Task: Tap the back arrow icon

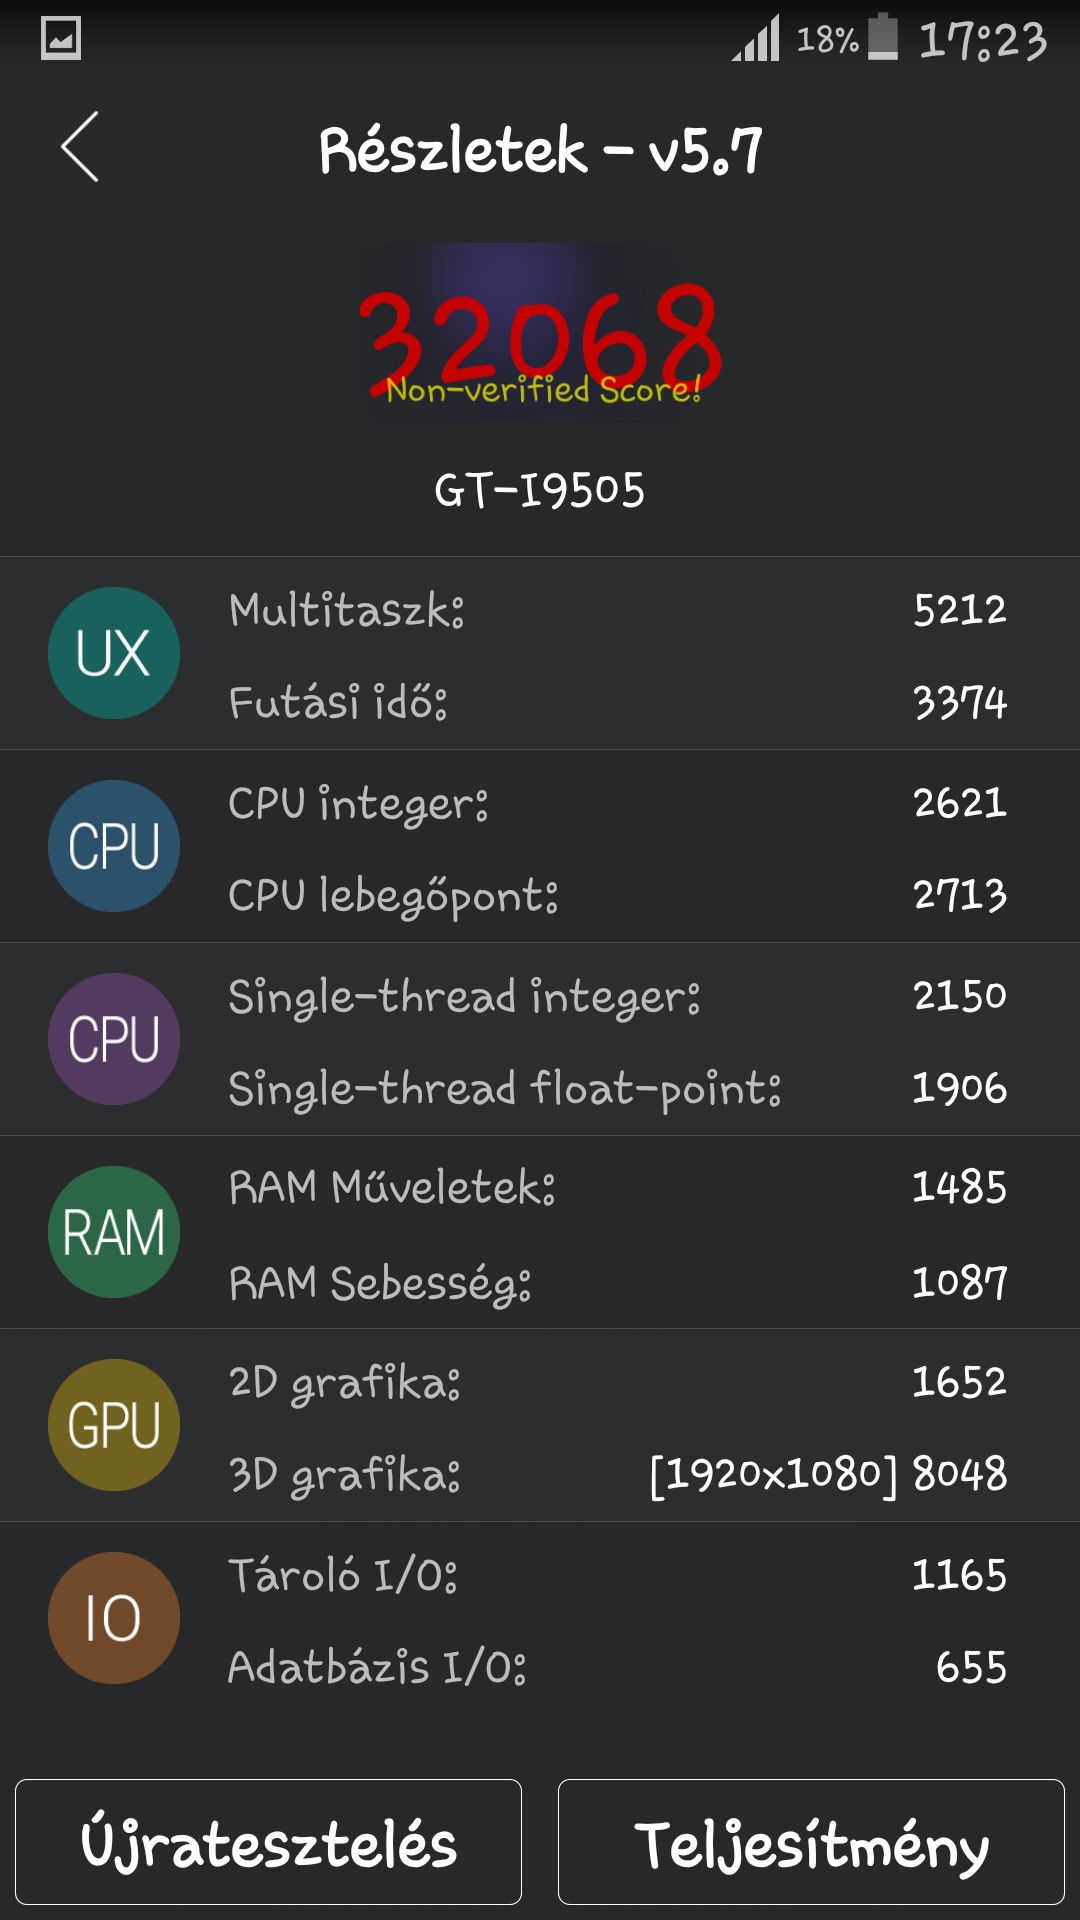Action: 80,147
